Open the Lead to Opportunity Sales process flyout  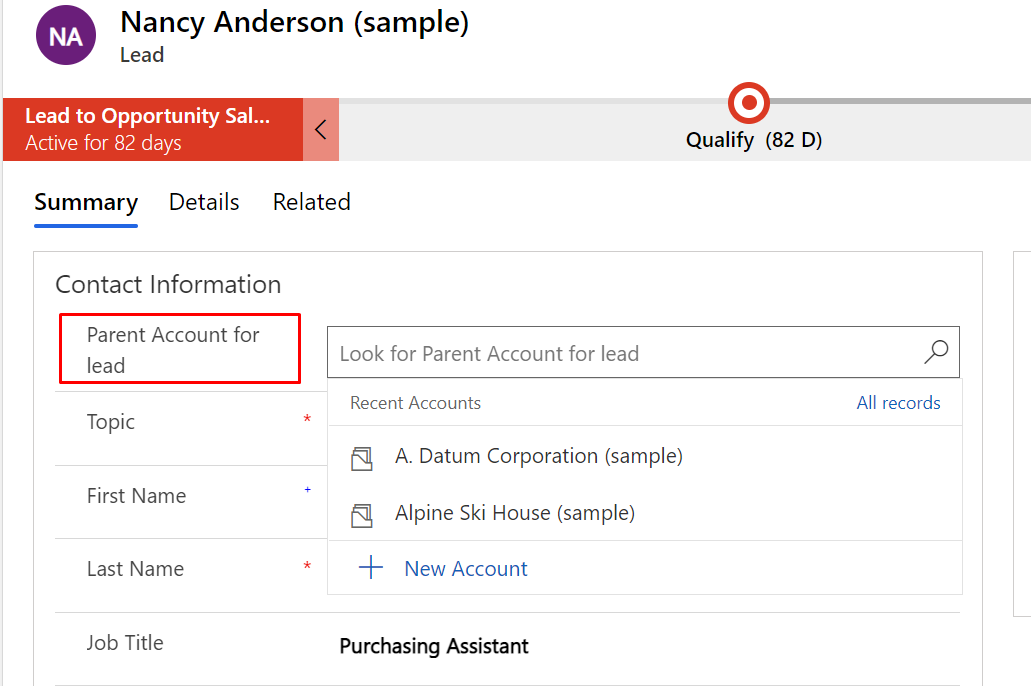coord(152,129)
